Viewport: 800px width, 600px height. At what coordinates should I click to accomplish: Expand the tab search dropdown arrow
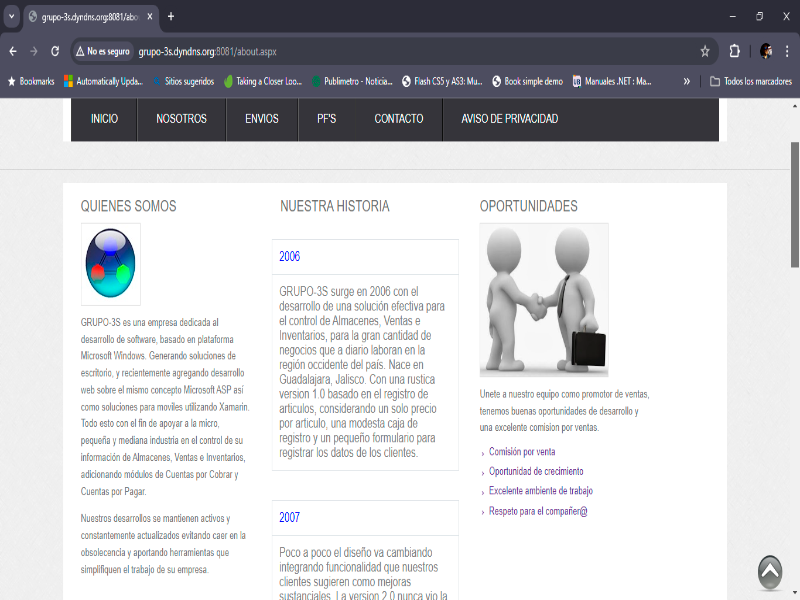tap(11, 16)
